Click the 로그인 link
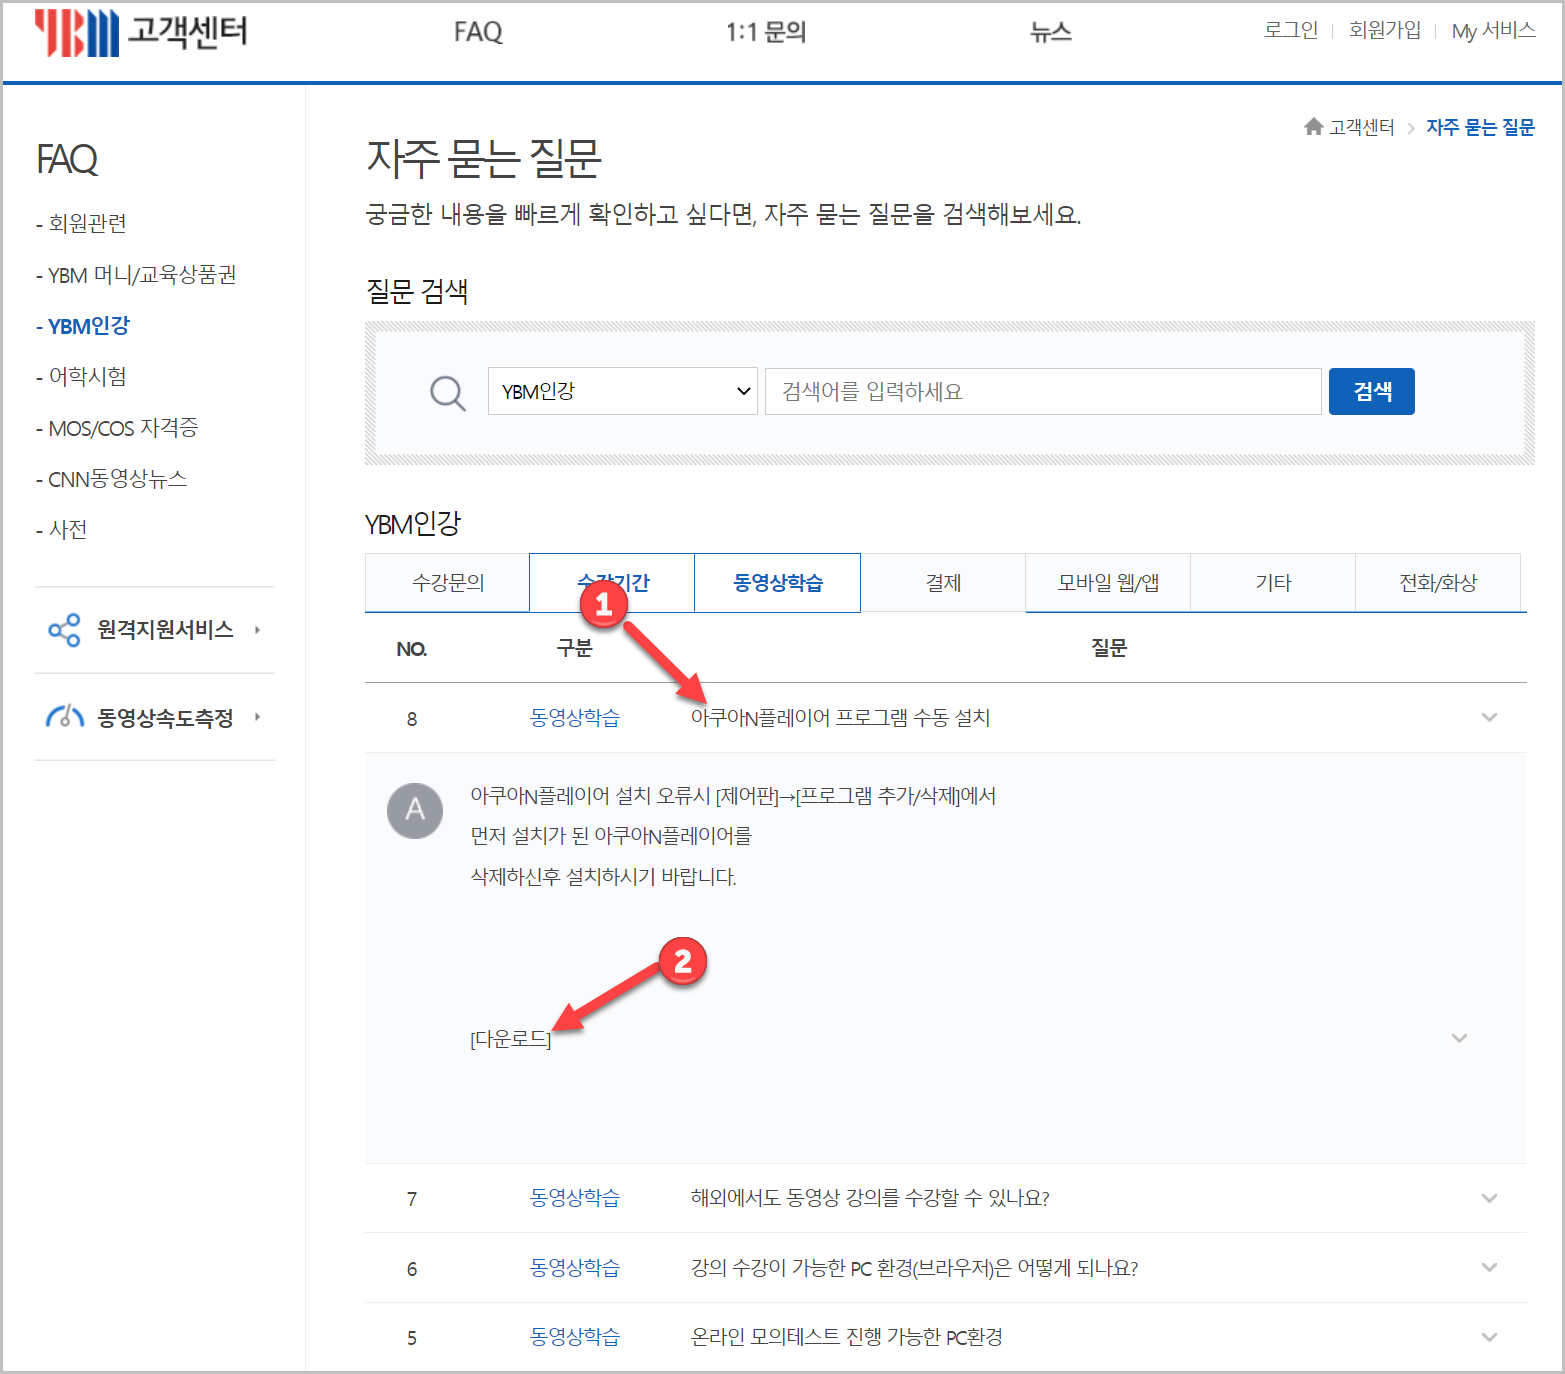The height and width of the screenshot is (1374, 1565). [1291, 30]
